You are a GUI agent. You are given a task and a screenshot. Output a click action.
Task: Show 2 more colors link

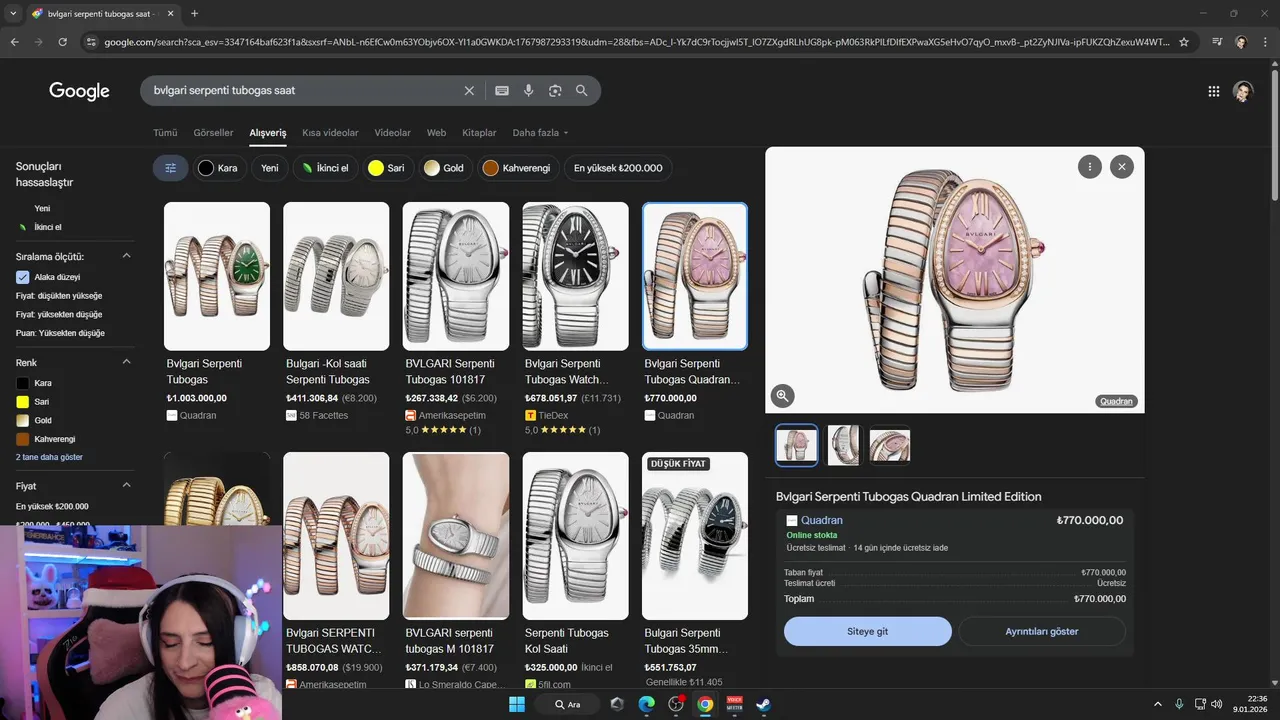(49, 457)
